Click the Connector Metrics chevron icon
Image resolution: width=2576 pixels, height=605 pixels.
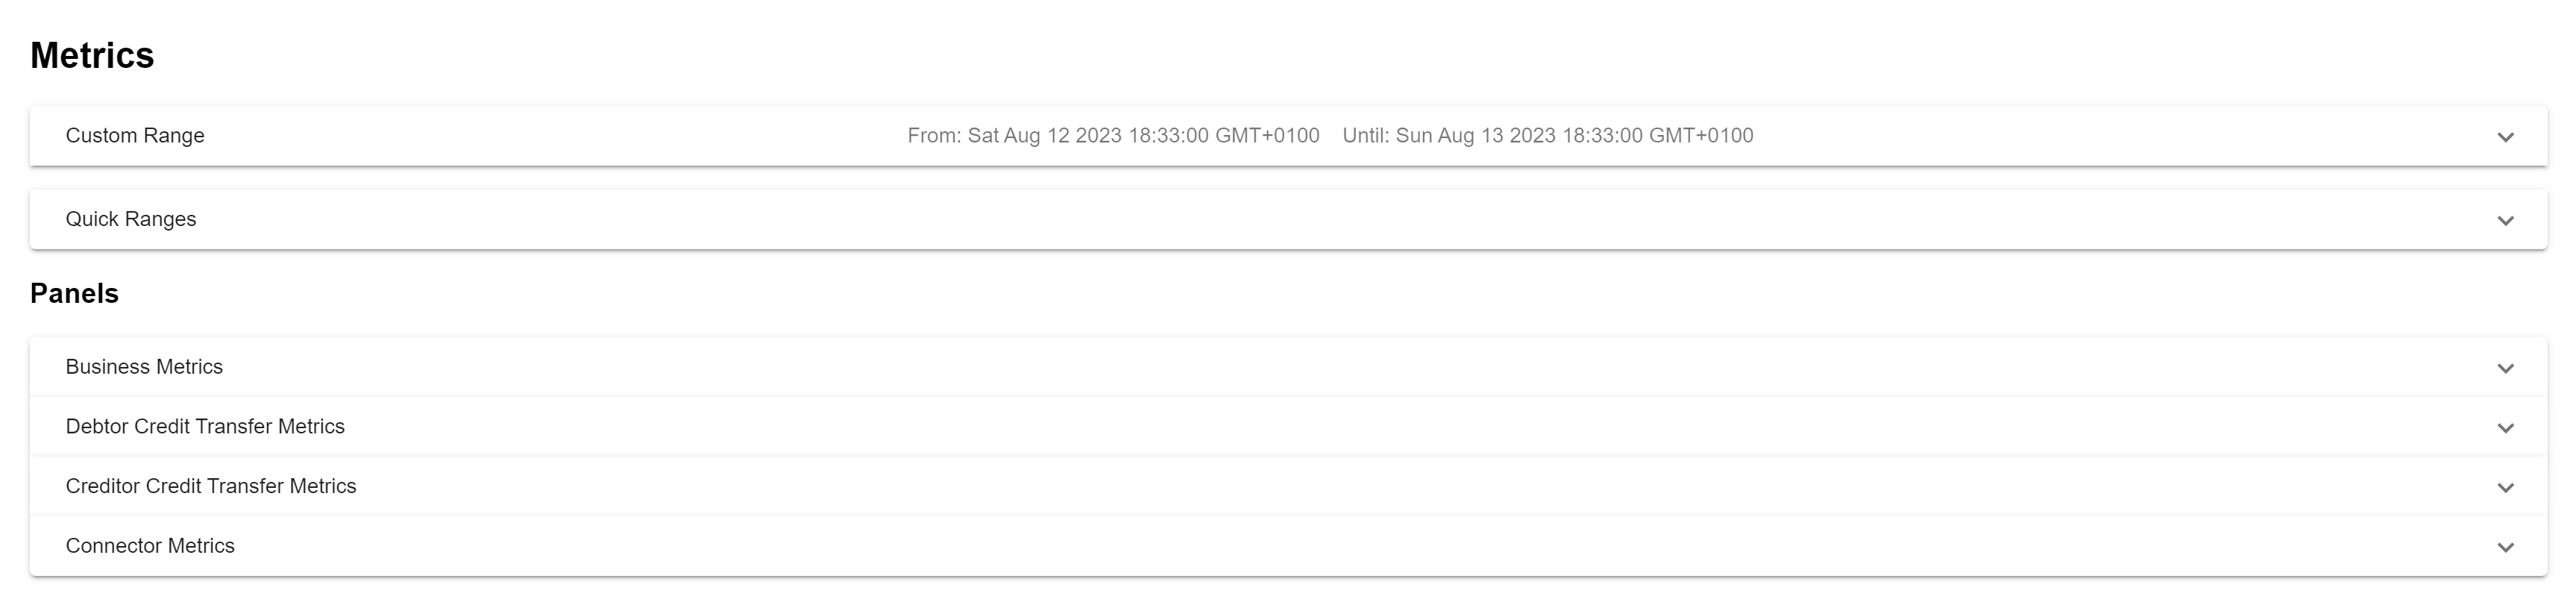(2505, 547)
